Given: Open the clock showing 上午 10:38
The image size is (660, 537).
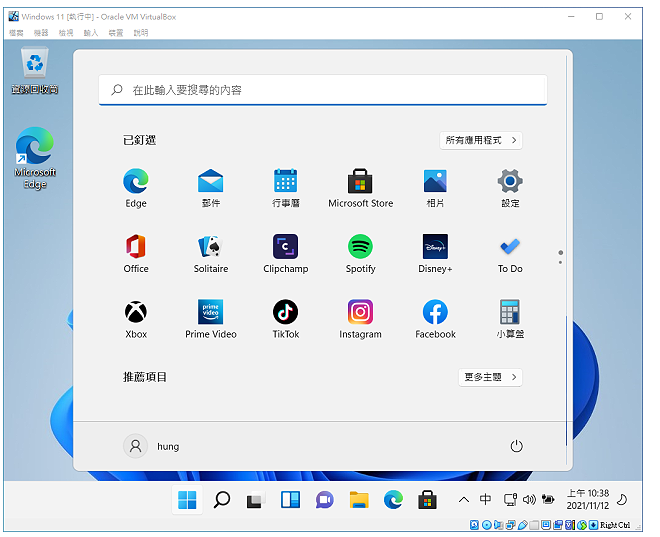Looking at the screenshot, I should point(588,500).
